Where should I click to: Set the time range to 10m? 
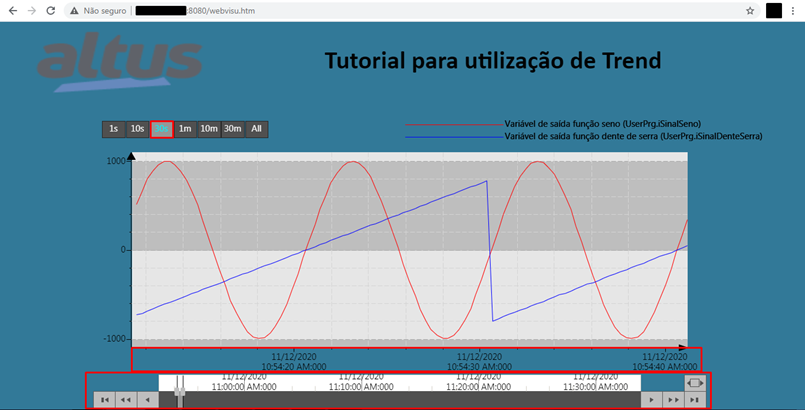click(x=208, y=129)
